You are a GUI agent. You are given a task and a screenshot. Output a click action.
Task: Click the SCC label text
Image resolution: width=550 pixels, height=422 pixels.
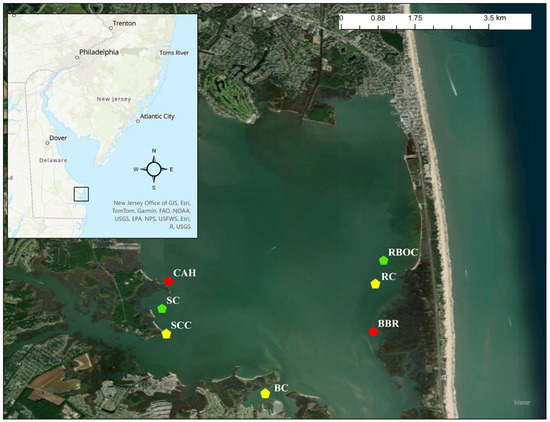pyautogui.click(x=181, y=325)
